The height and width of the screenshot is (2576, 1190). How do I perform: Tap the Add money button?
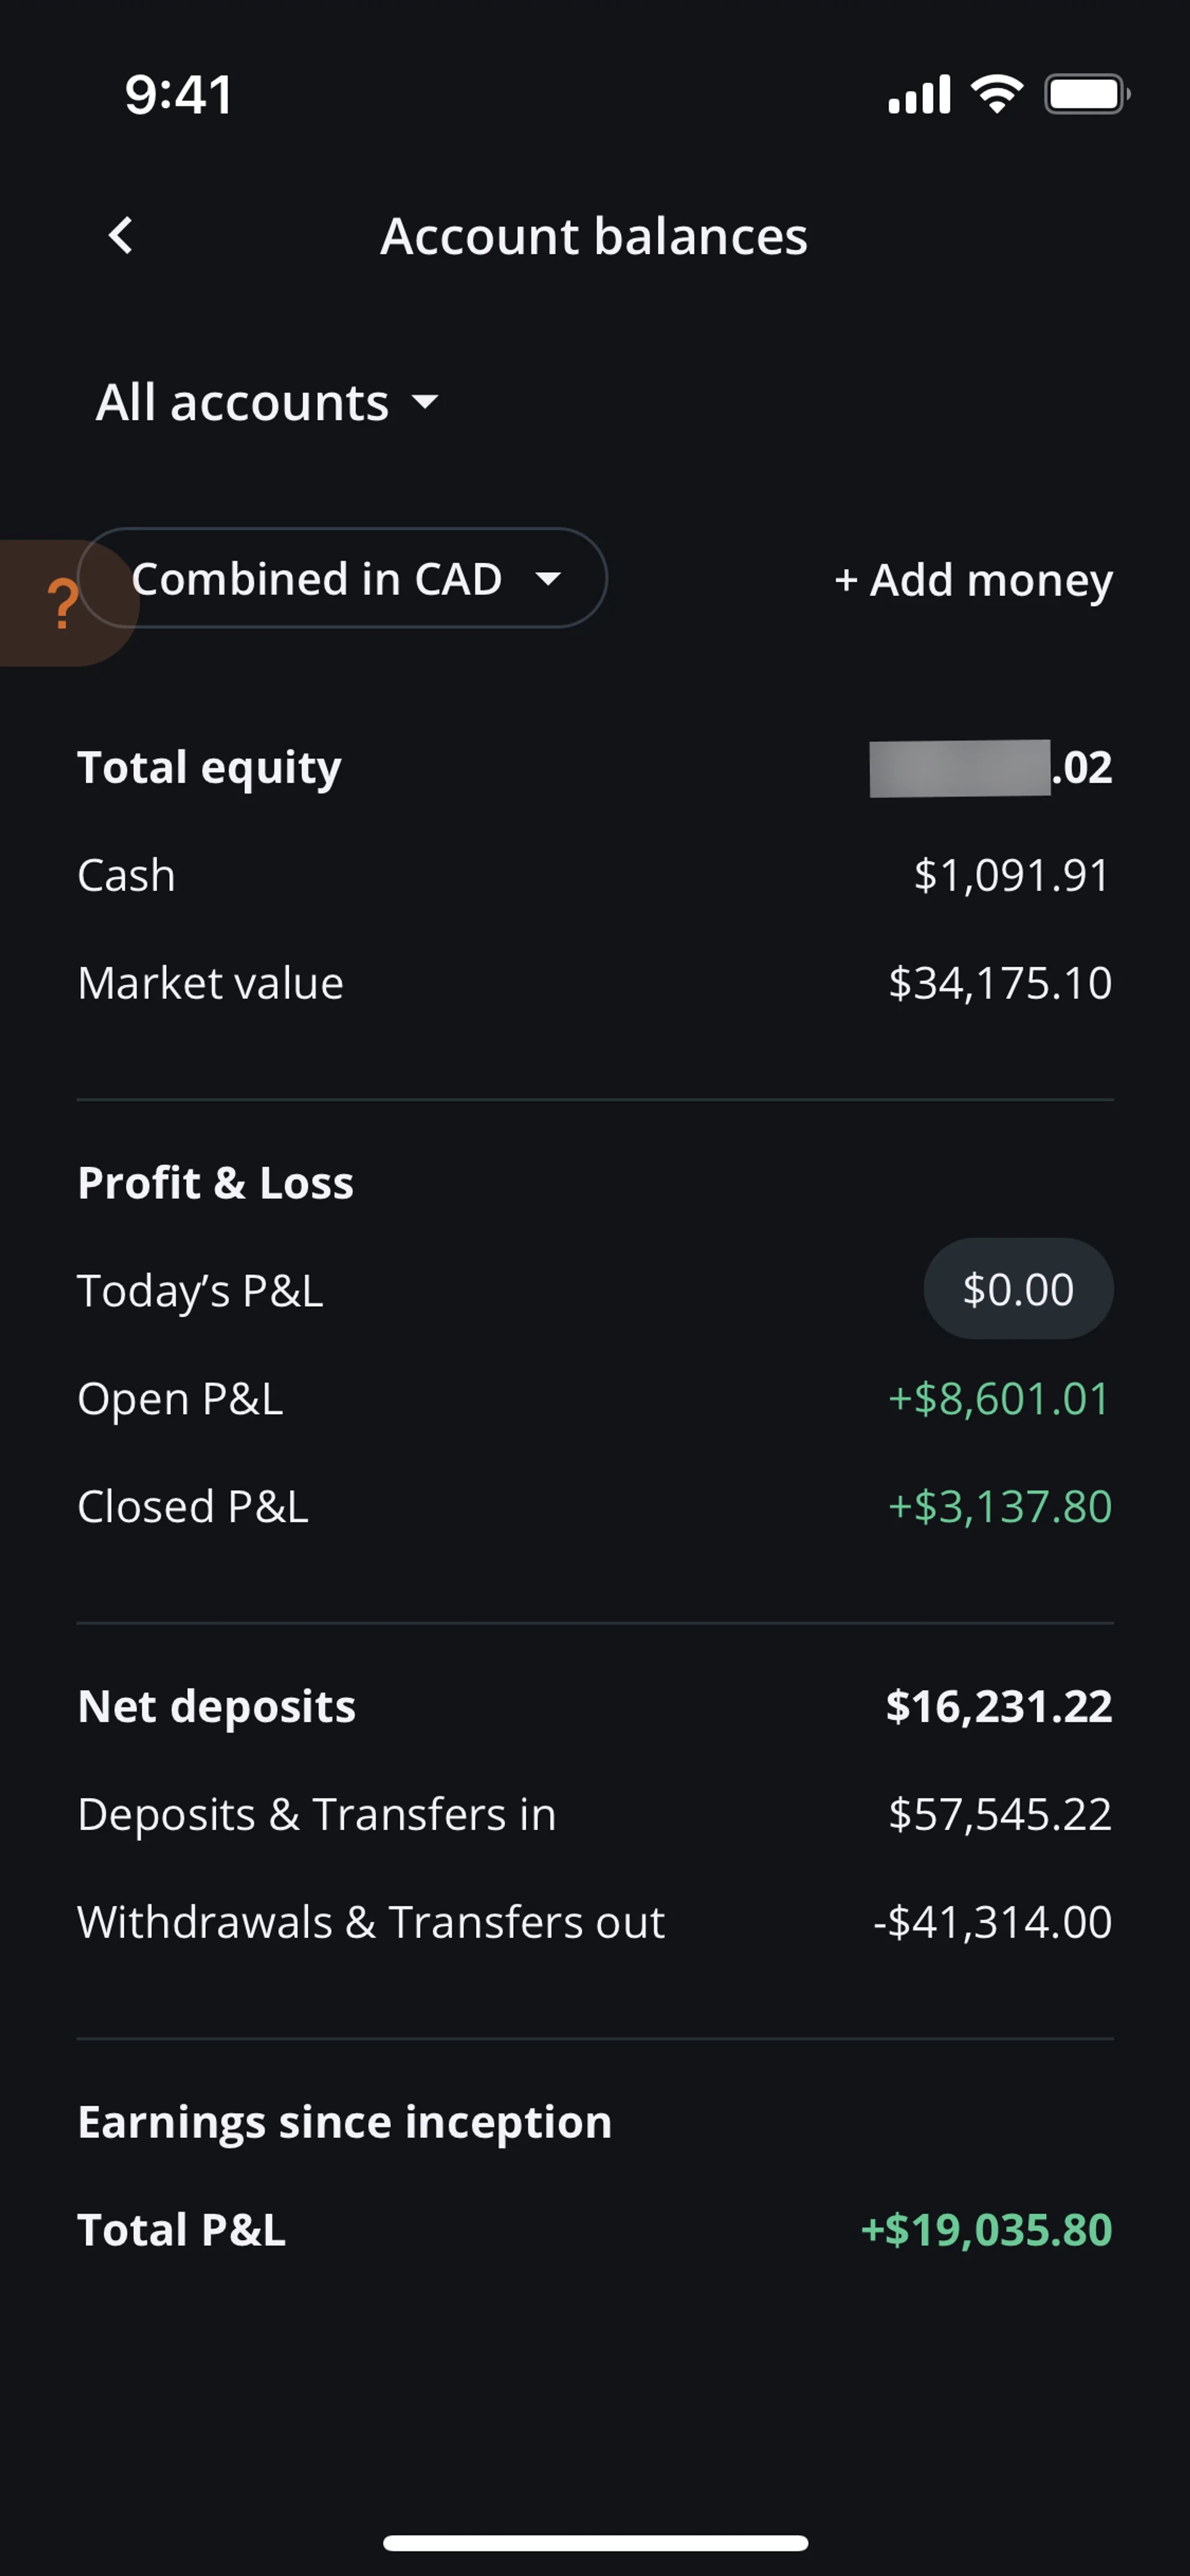pos(973,579)
